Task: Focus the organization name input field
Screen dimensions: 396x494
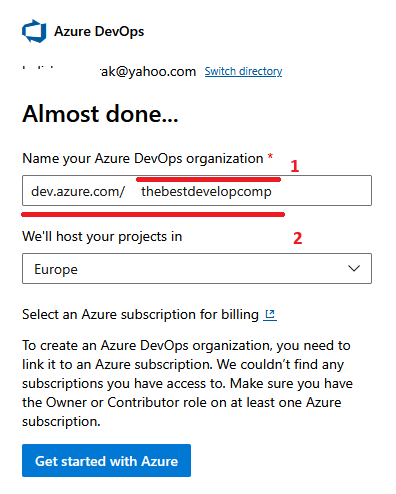Action: pyautogui.click(x=197, y=191)
